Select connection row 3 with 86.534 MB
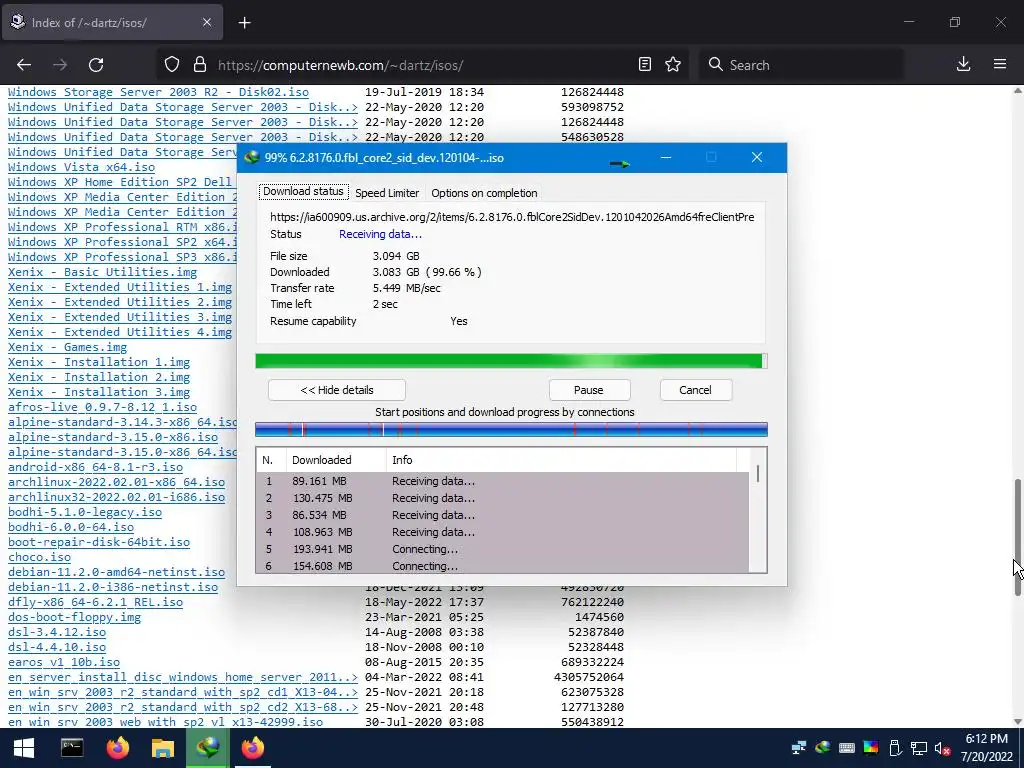Screen dimensions: 1024x768 tap(503, 515)
